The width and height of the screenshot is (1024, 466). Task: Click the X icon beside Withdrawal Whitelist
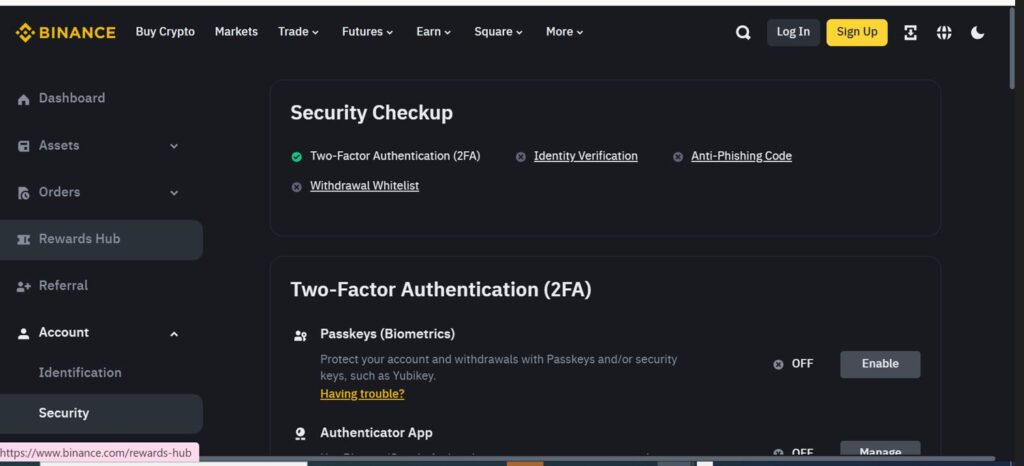tap(296, 187)
